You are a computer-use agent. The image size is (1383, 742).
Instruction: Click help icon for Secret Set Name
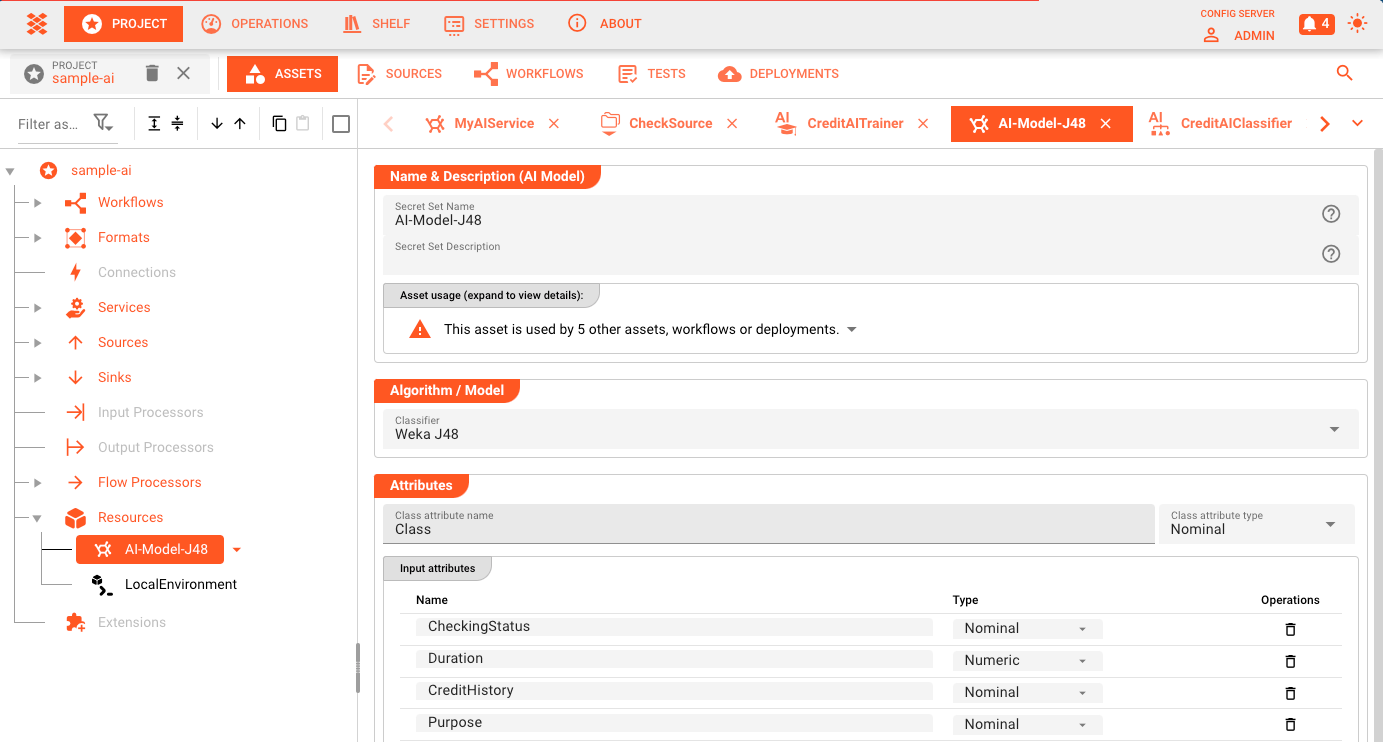(1330, 214)
